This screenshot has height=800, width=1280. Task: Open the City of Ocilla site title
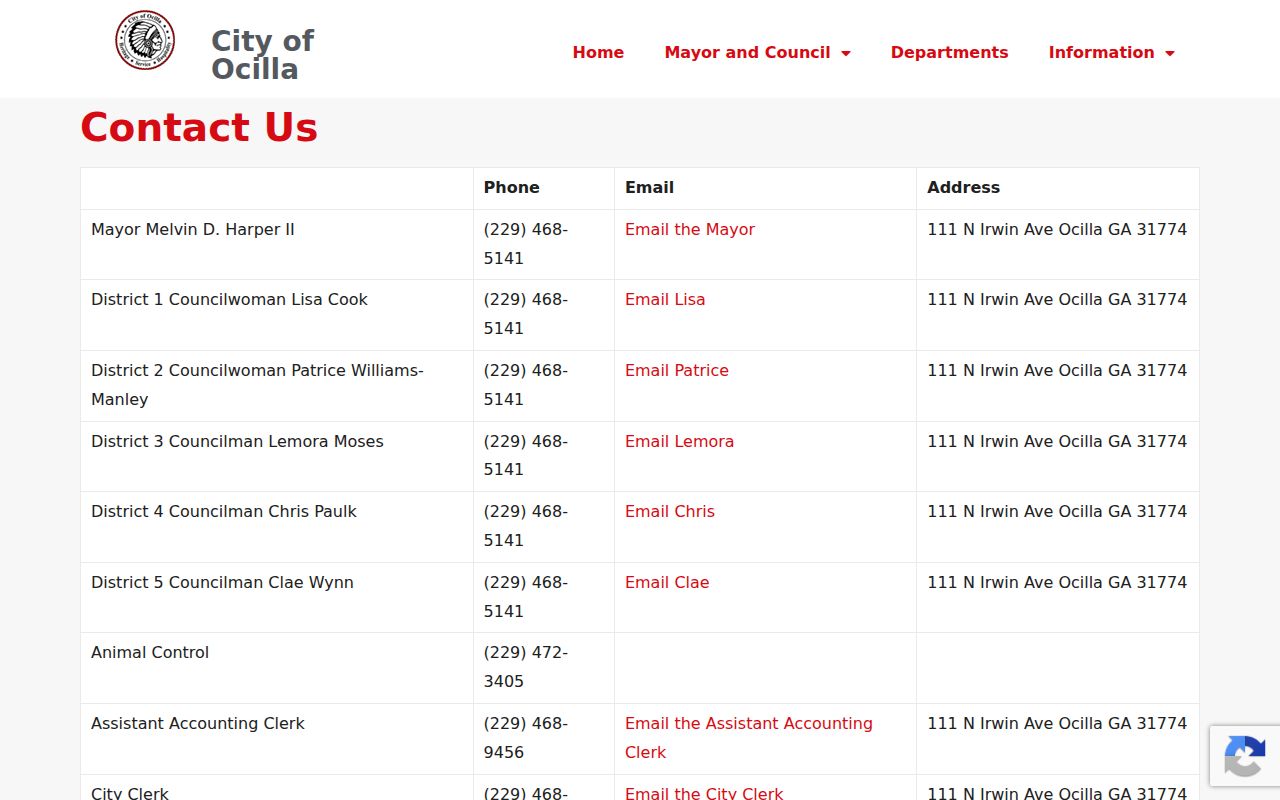262,54
